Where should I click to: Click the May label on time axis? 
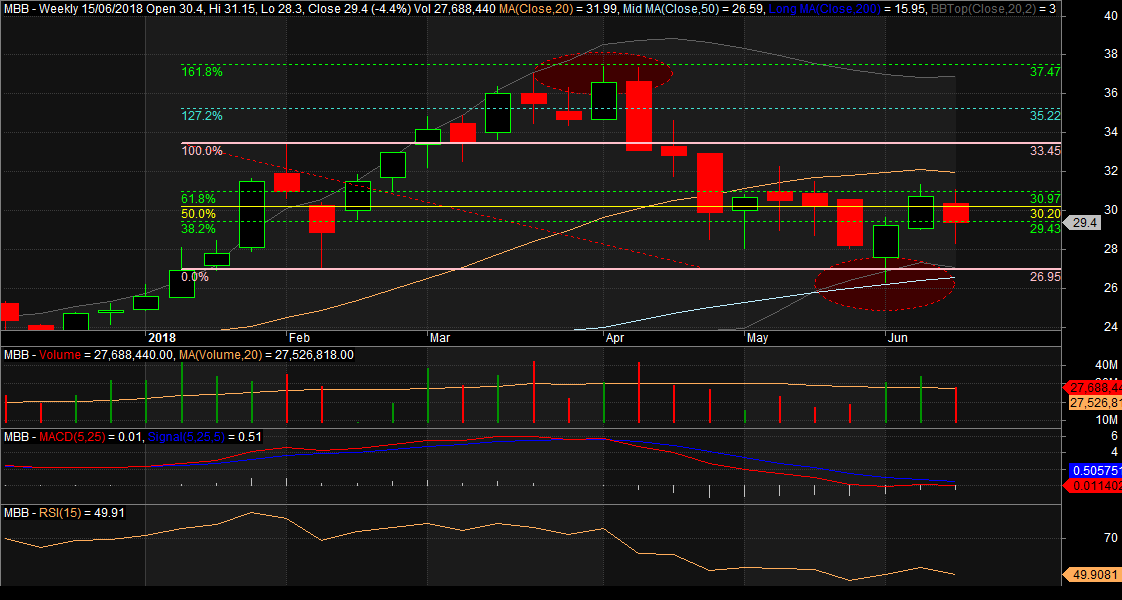[x=757, y=338]
